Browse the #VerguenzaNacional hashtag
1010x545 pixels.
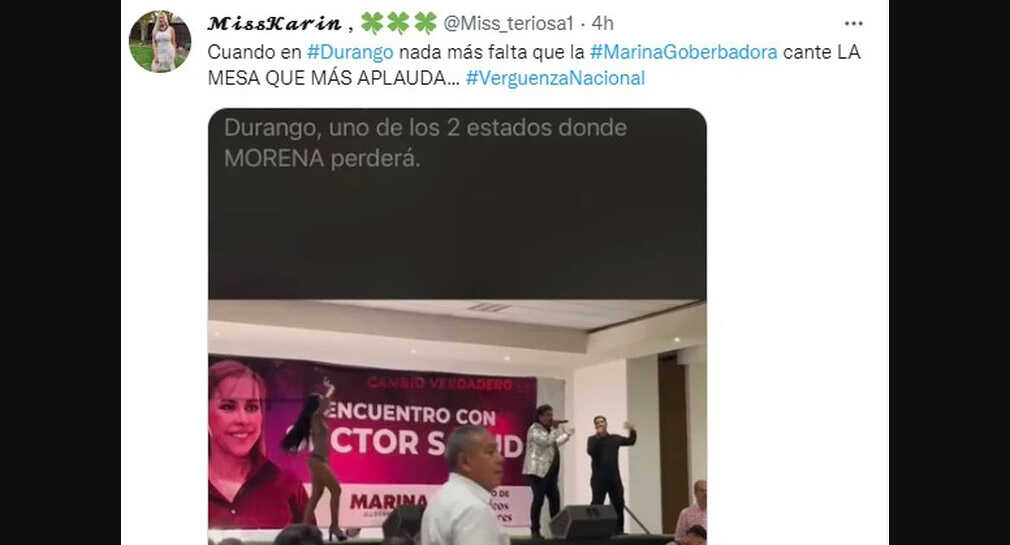point(555,78)
